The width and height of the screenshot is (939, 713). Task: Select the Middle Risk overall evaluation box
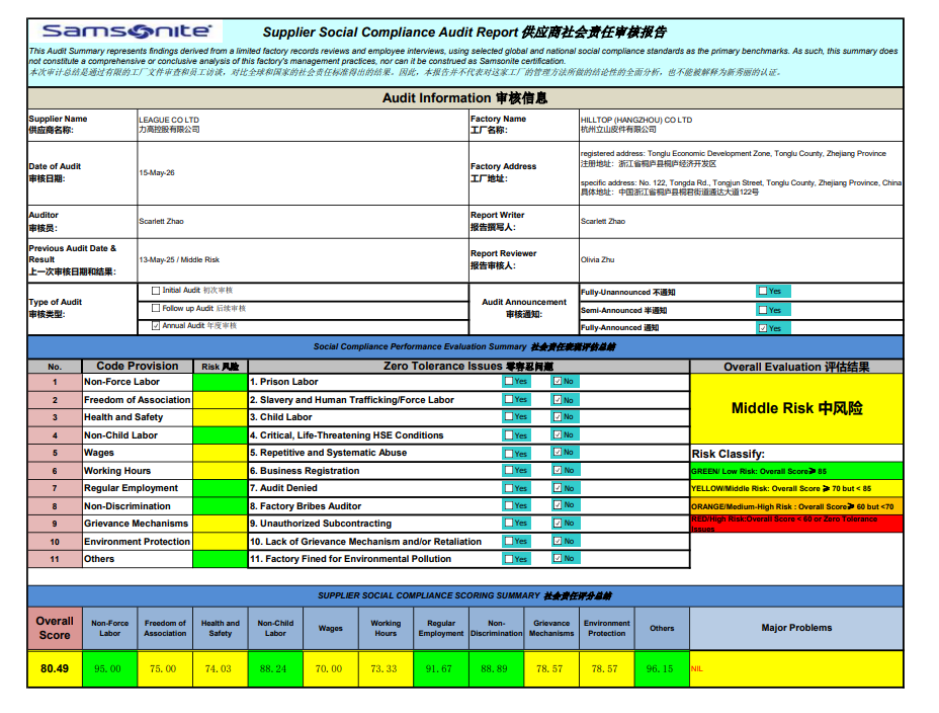tap(796, 409)
